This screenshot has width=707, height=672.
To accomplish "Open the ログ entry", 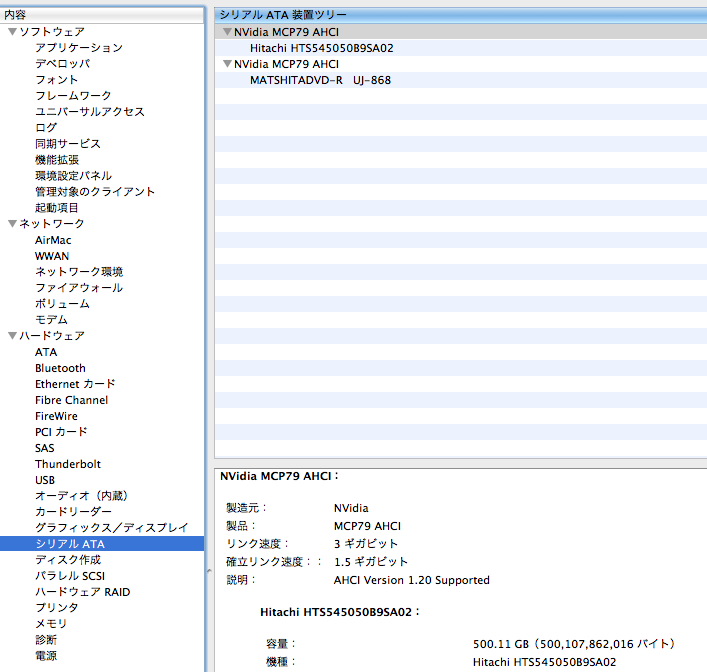I will click(x=46, y=128).
